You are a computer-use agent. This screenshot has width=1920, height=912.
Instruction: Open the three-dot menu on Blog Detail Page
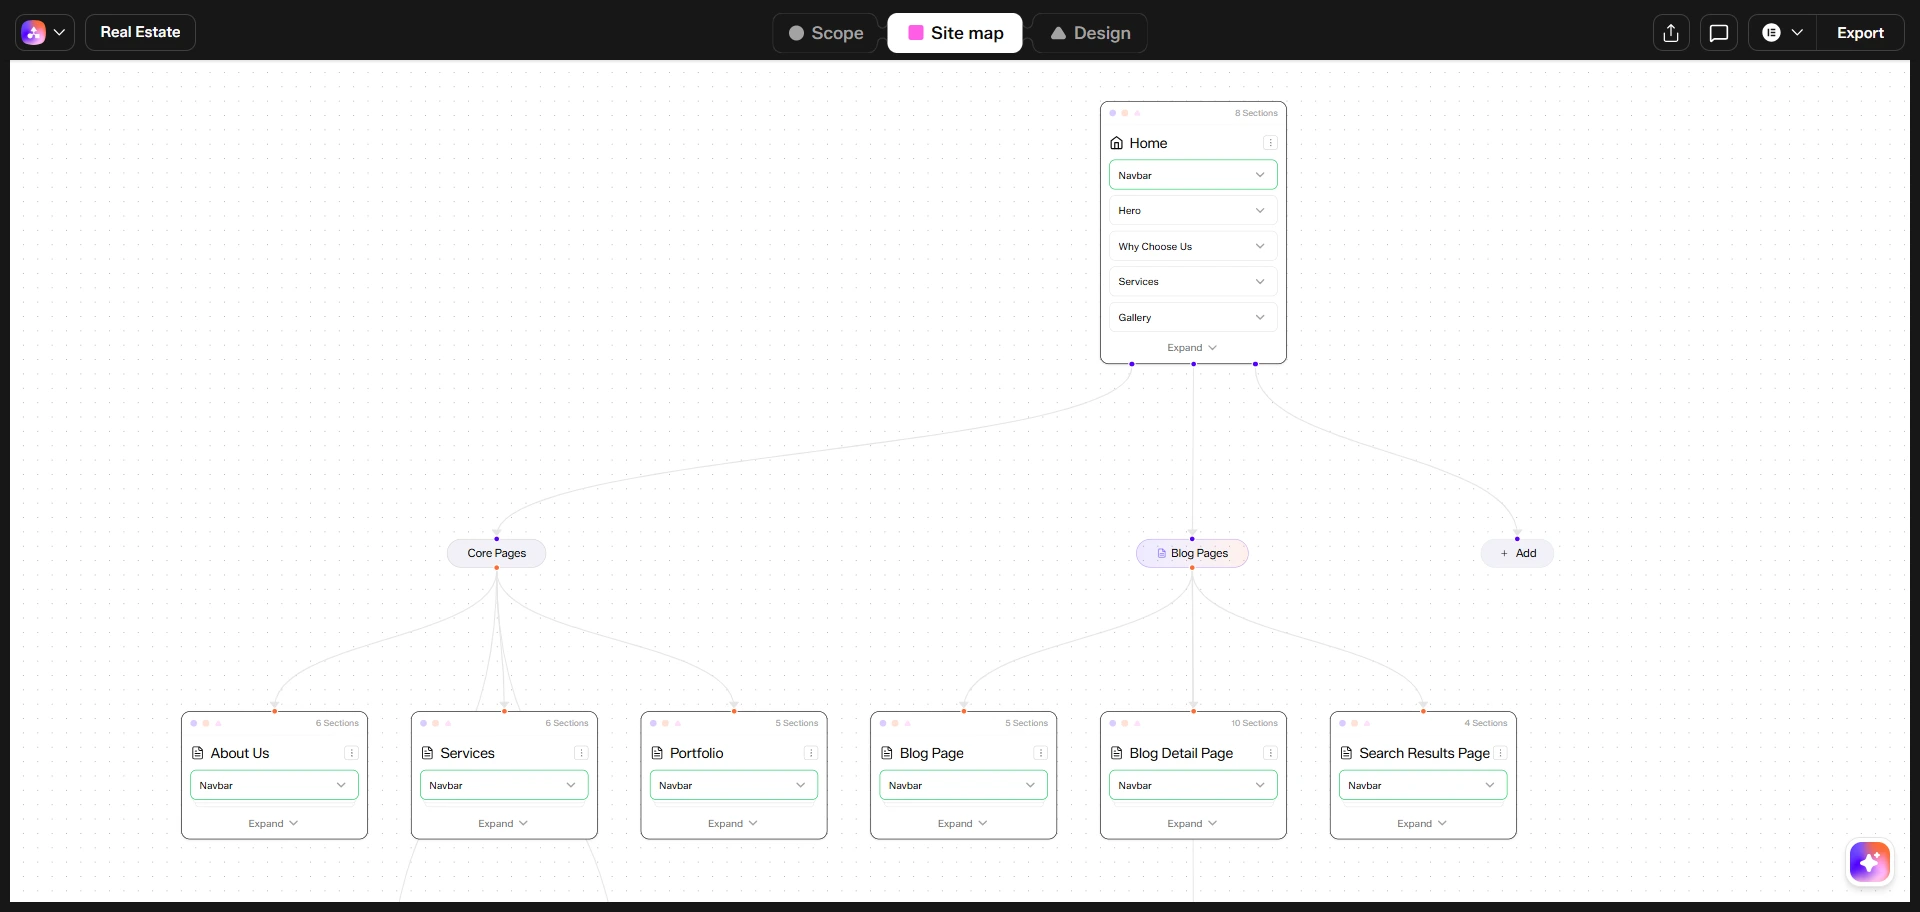coord(1269,753)
